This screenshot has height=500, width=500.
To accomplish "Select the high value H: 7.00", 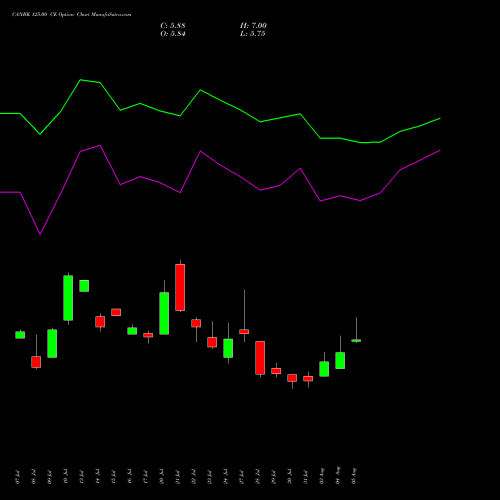I will (x=253, y=26).
